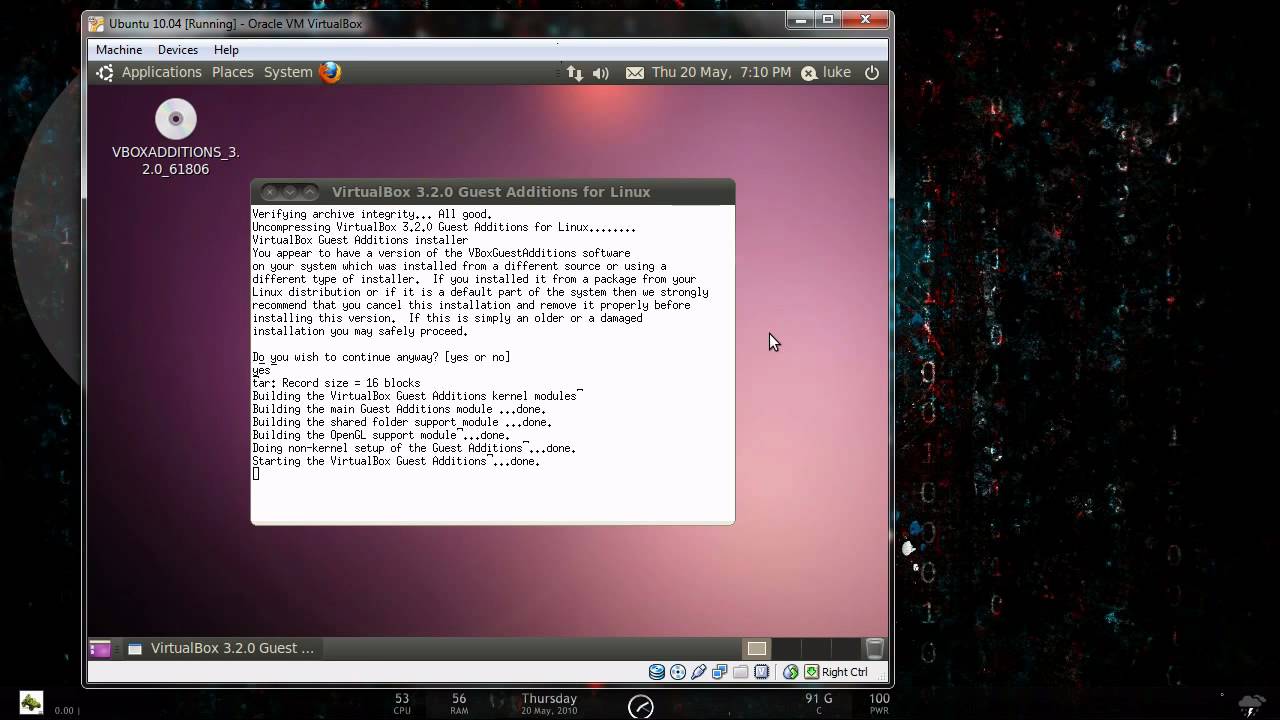Viewport: 1280px width, 720px height.
Task: Click the Ubuntu logo icon in the panel
Action: (x=105, y=72)
